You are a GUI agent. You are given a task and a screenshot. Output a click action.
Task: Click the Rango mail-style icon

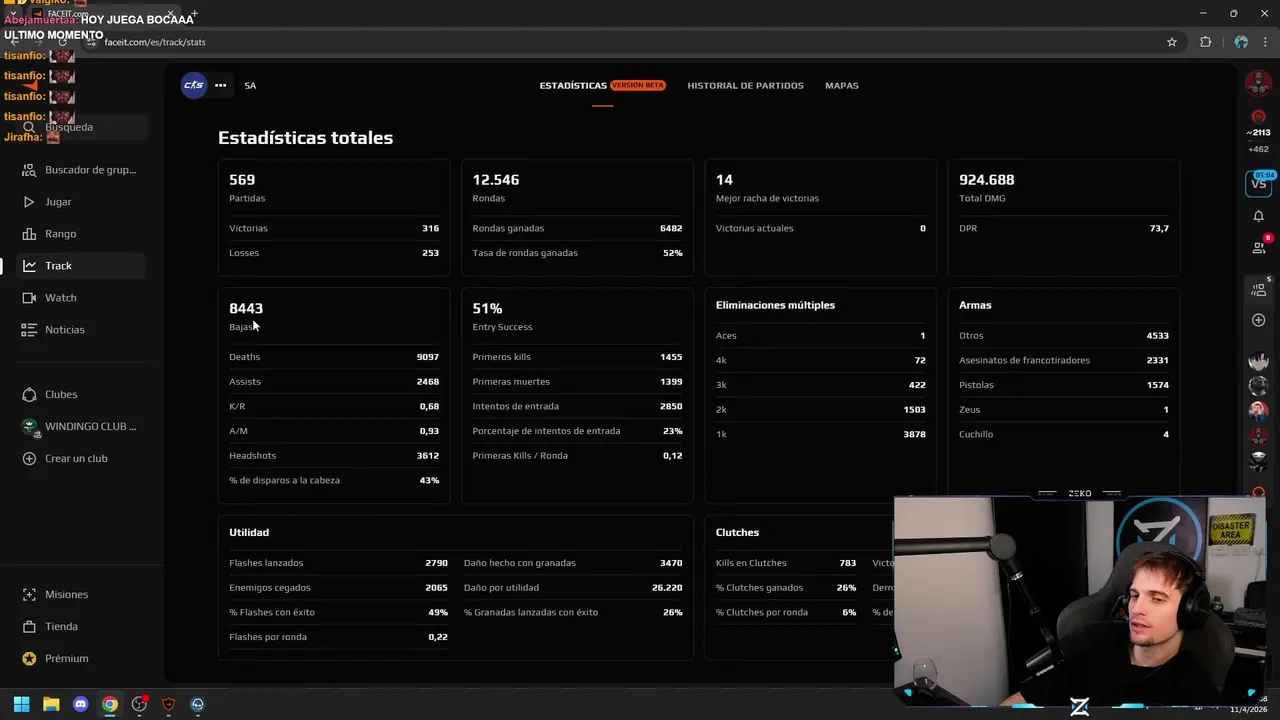pyautogui.click(x=29, y=234)
